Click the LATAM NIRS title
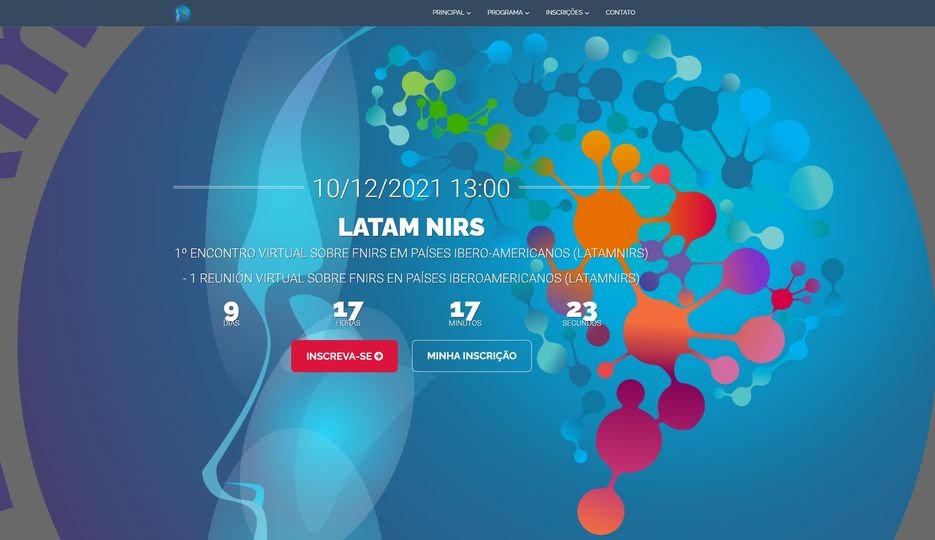This screenshot has height=540, width=935. pyautogui.click(x=411, y=227)
